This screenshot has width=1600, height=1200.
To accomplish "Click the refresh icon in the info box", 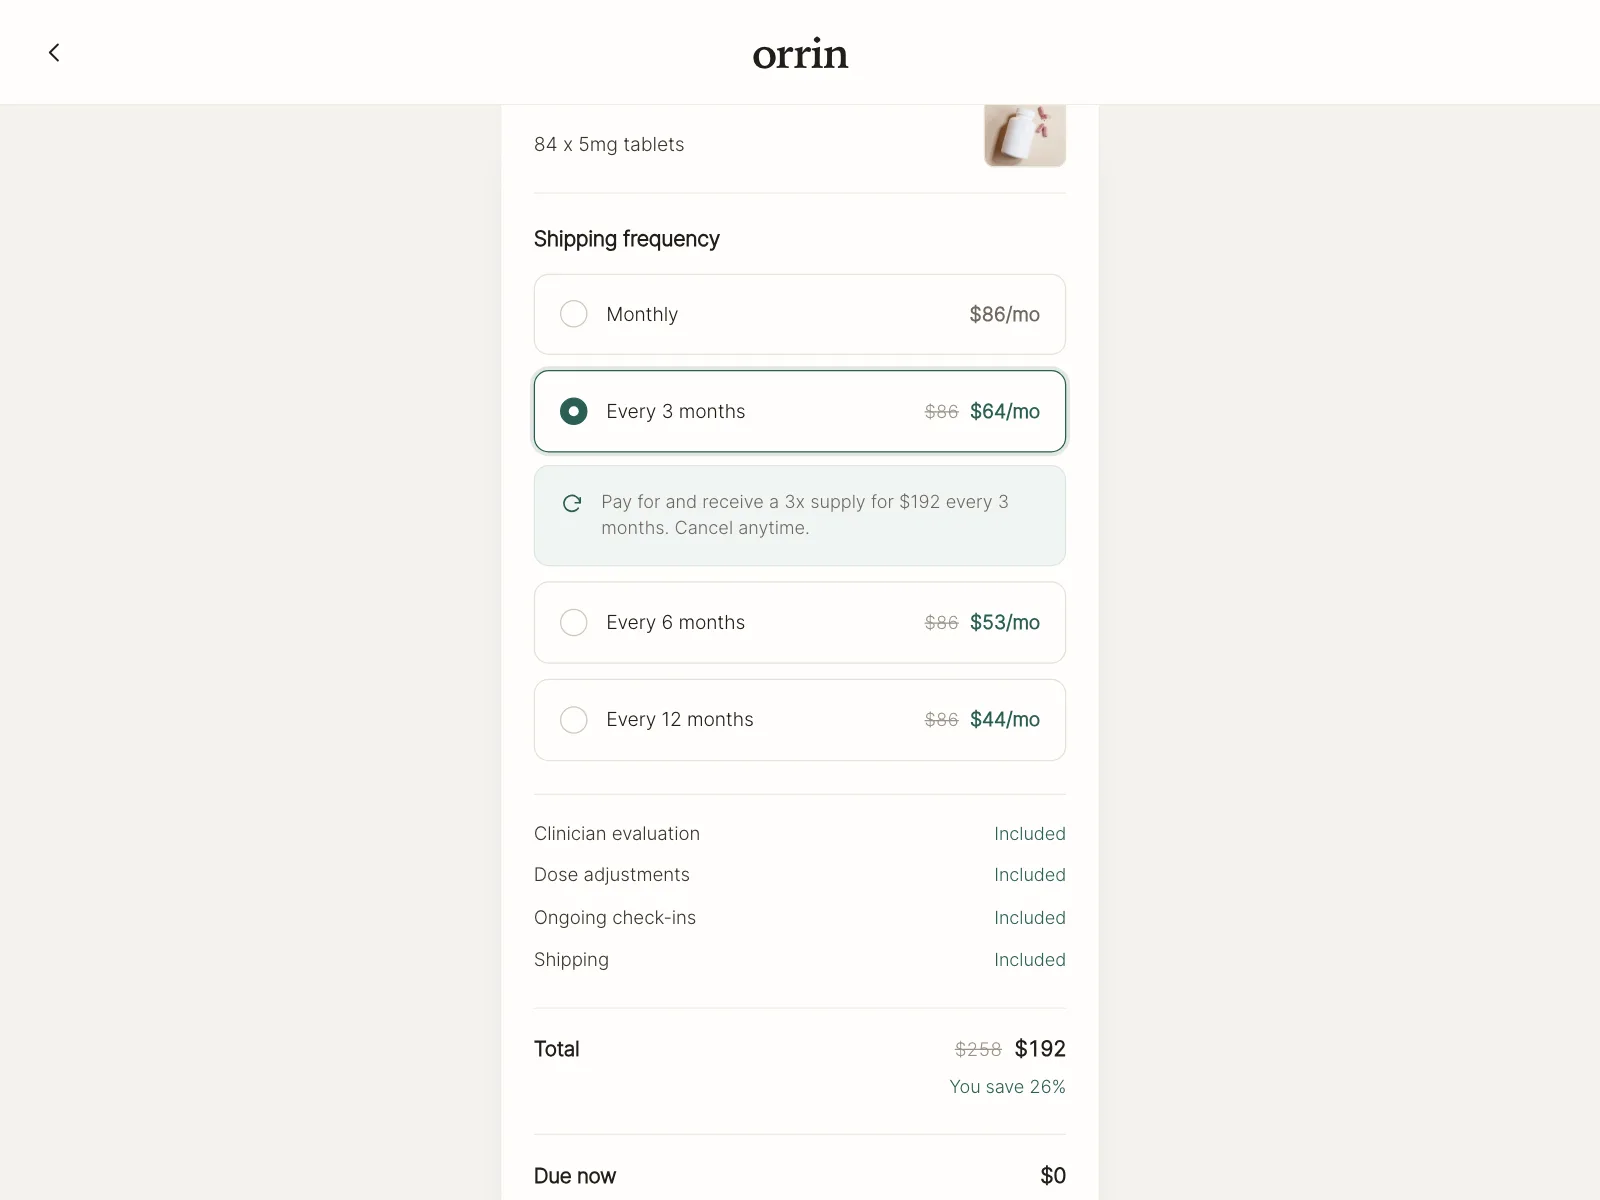I will point(572,503).
